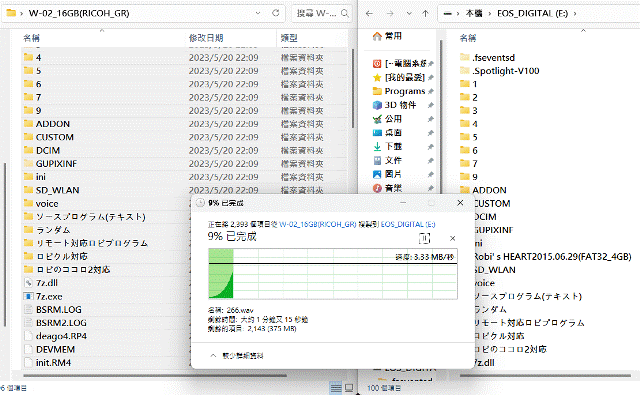Screen dimensions: 640x395
Task: Unpin 桌面 using its pin icon
Action: [x=431, y=133]
